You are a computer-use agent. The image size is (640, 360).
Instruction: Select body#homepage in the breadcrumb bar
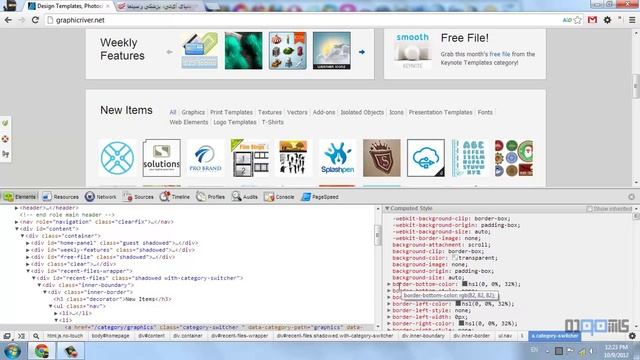click(x=110, y=336)
